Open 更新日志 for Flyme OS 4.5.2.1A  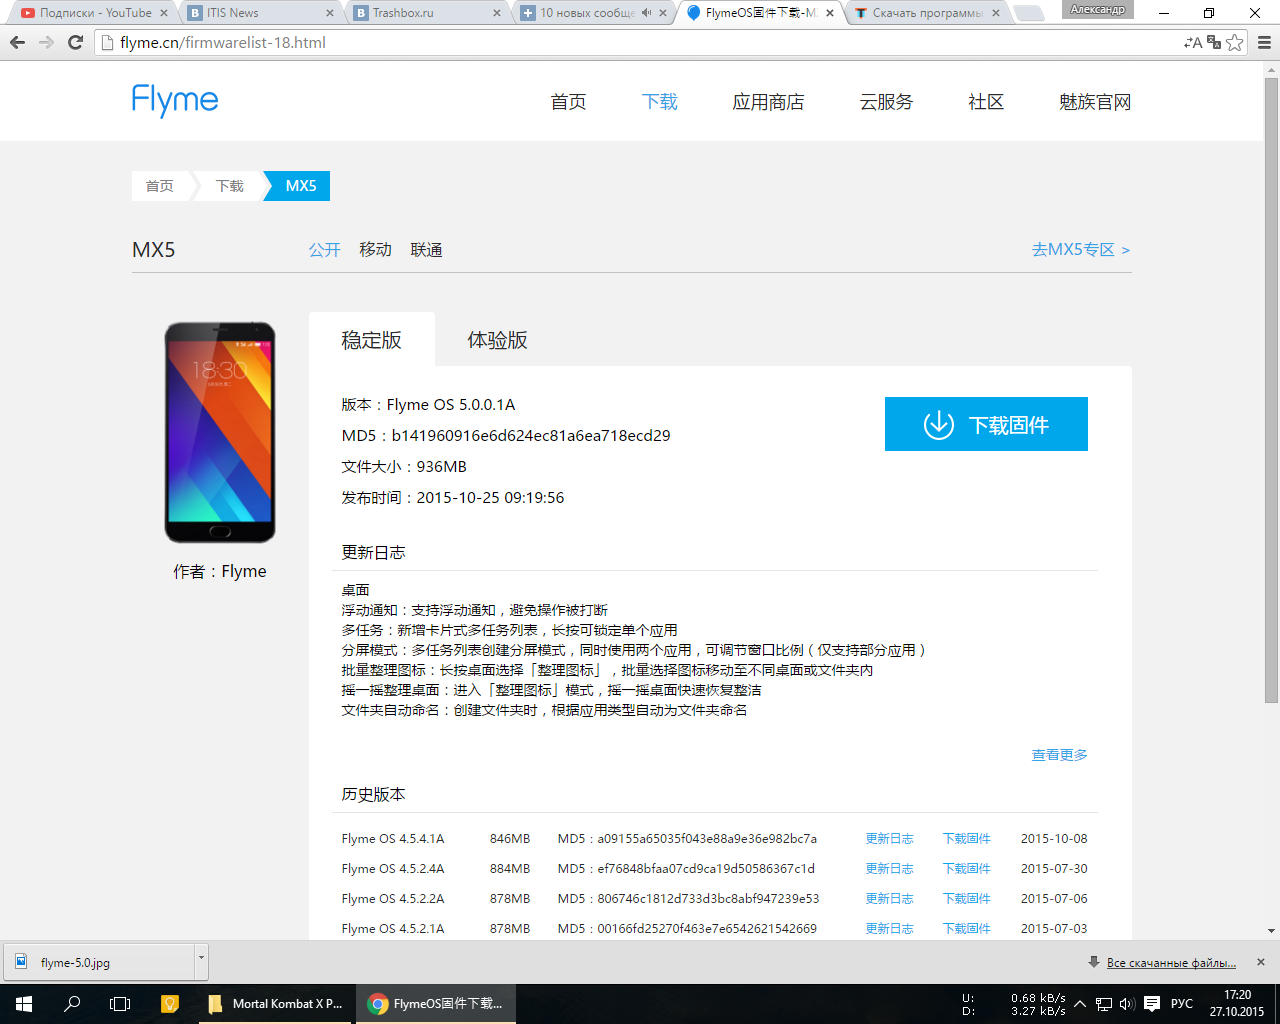click(x=890, y=929)
